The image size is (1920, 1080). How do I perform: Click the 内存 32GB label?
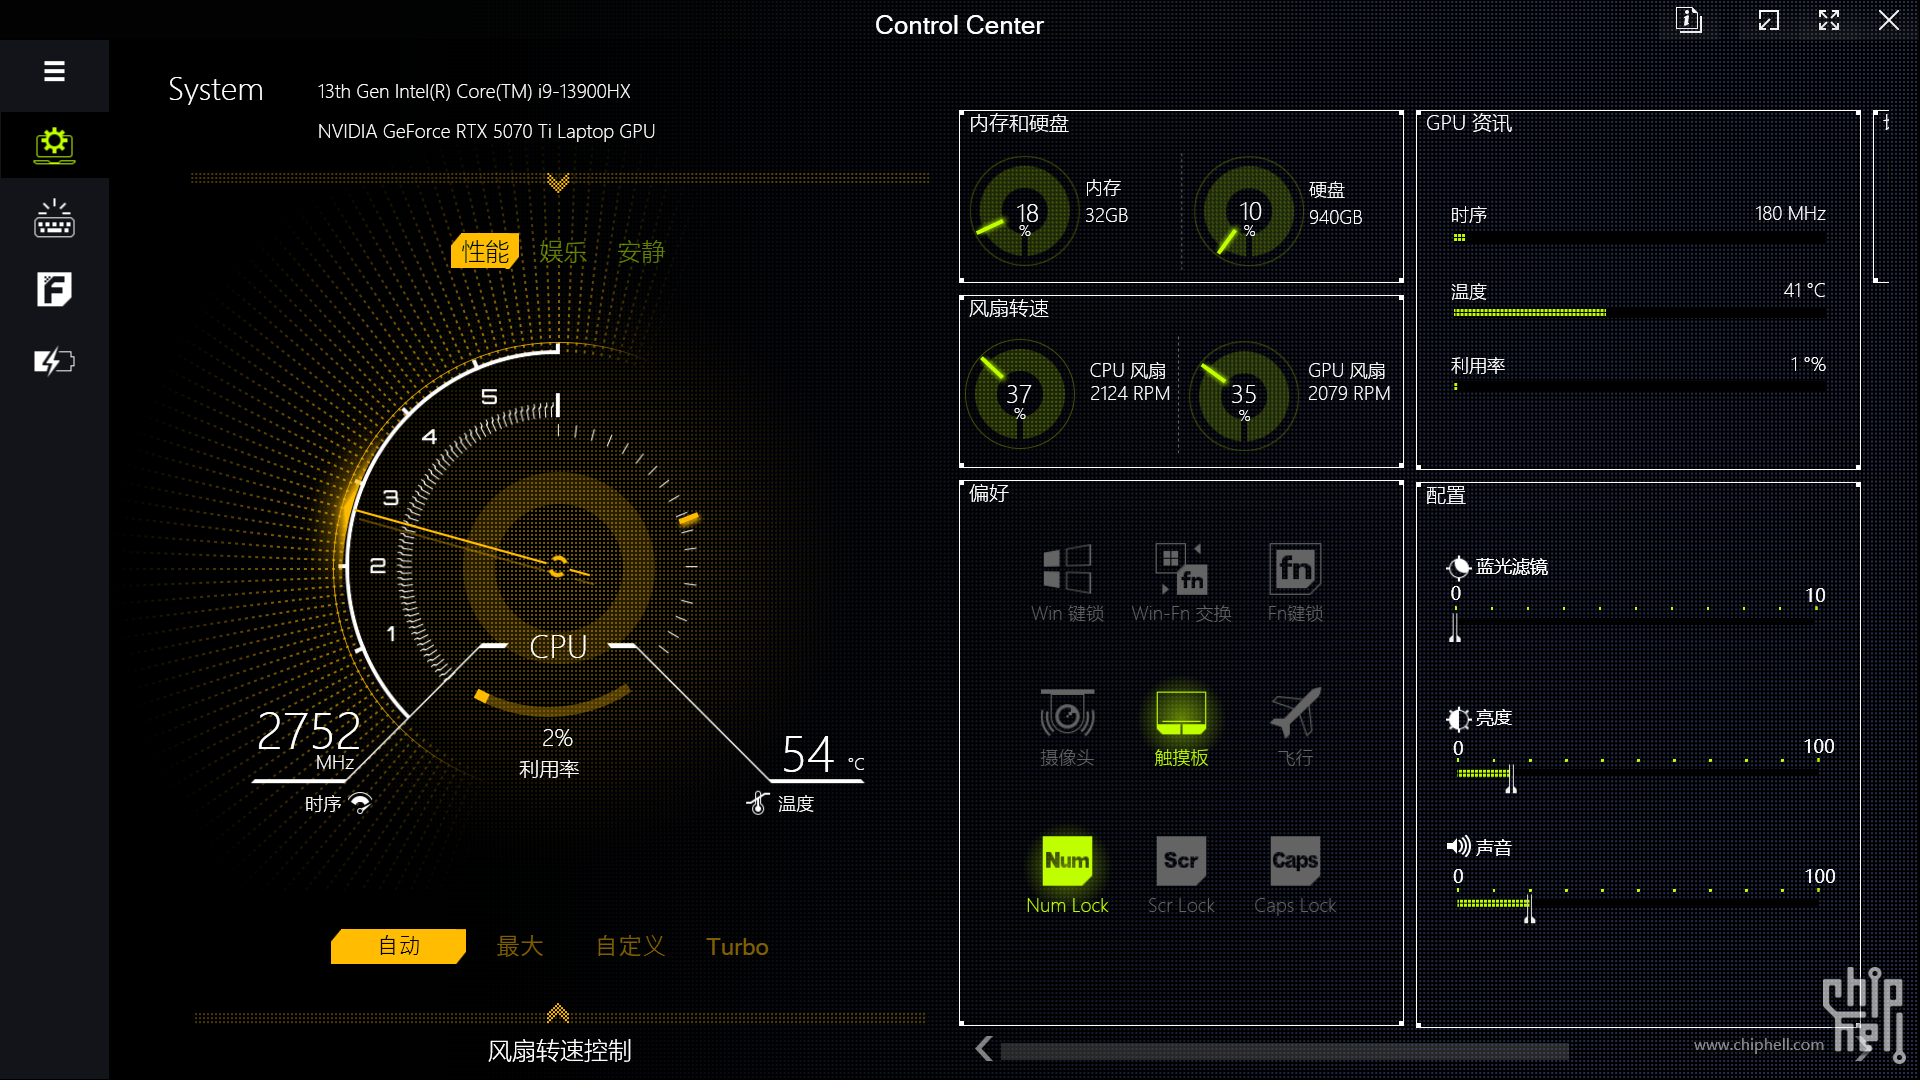(1106, 202)
